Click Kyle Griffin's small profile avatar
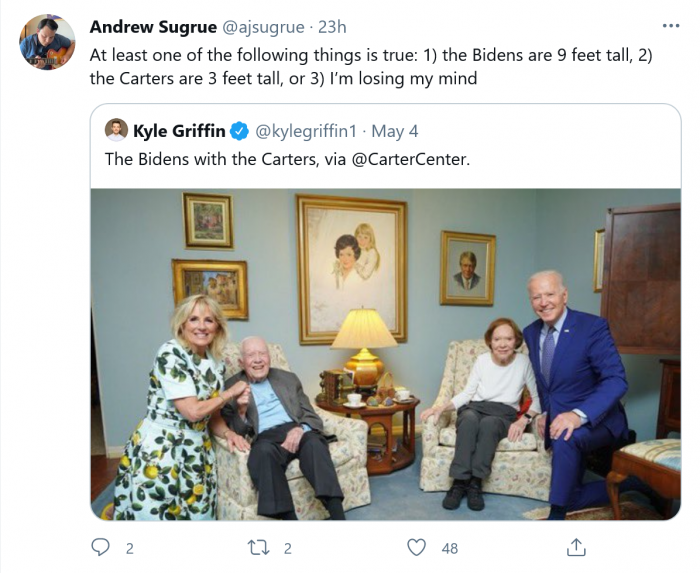This screenshot has width=700, height=573. 117,130
